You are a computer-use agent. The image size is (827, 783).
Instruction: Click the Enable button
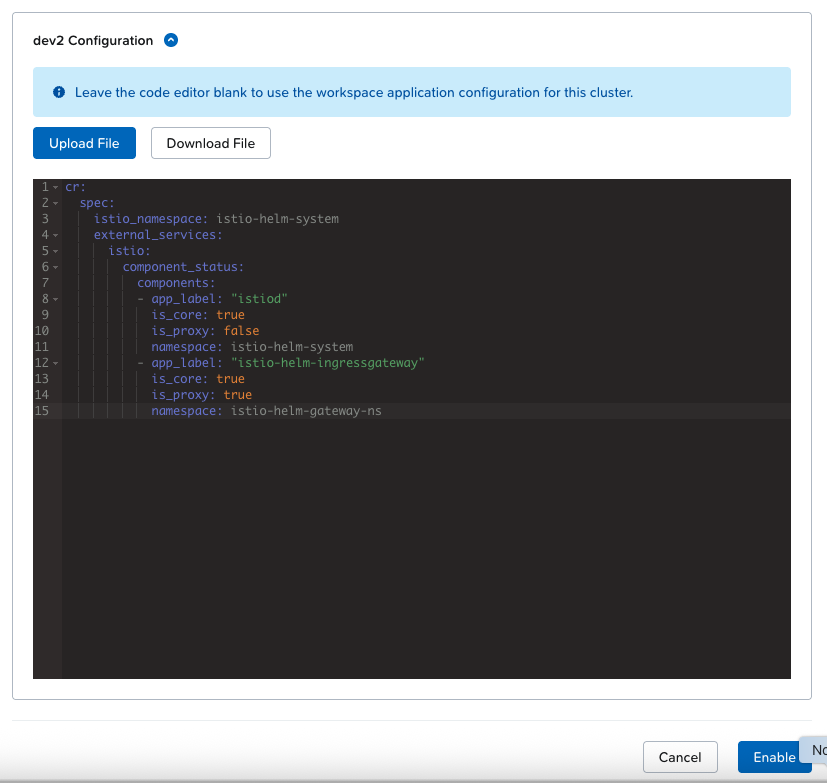click(x=773, y=757)
